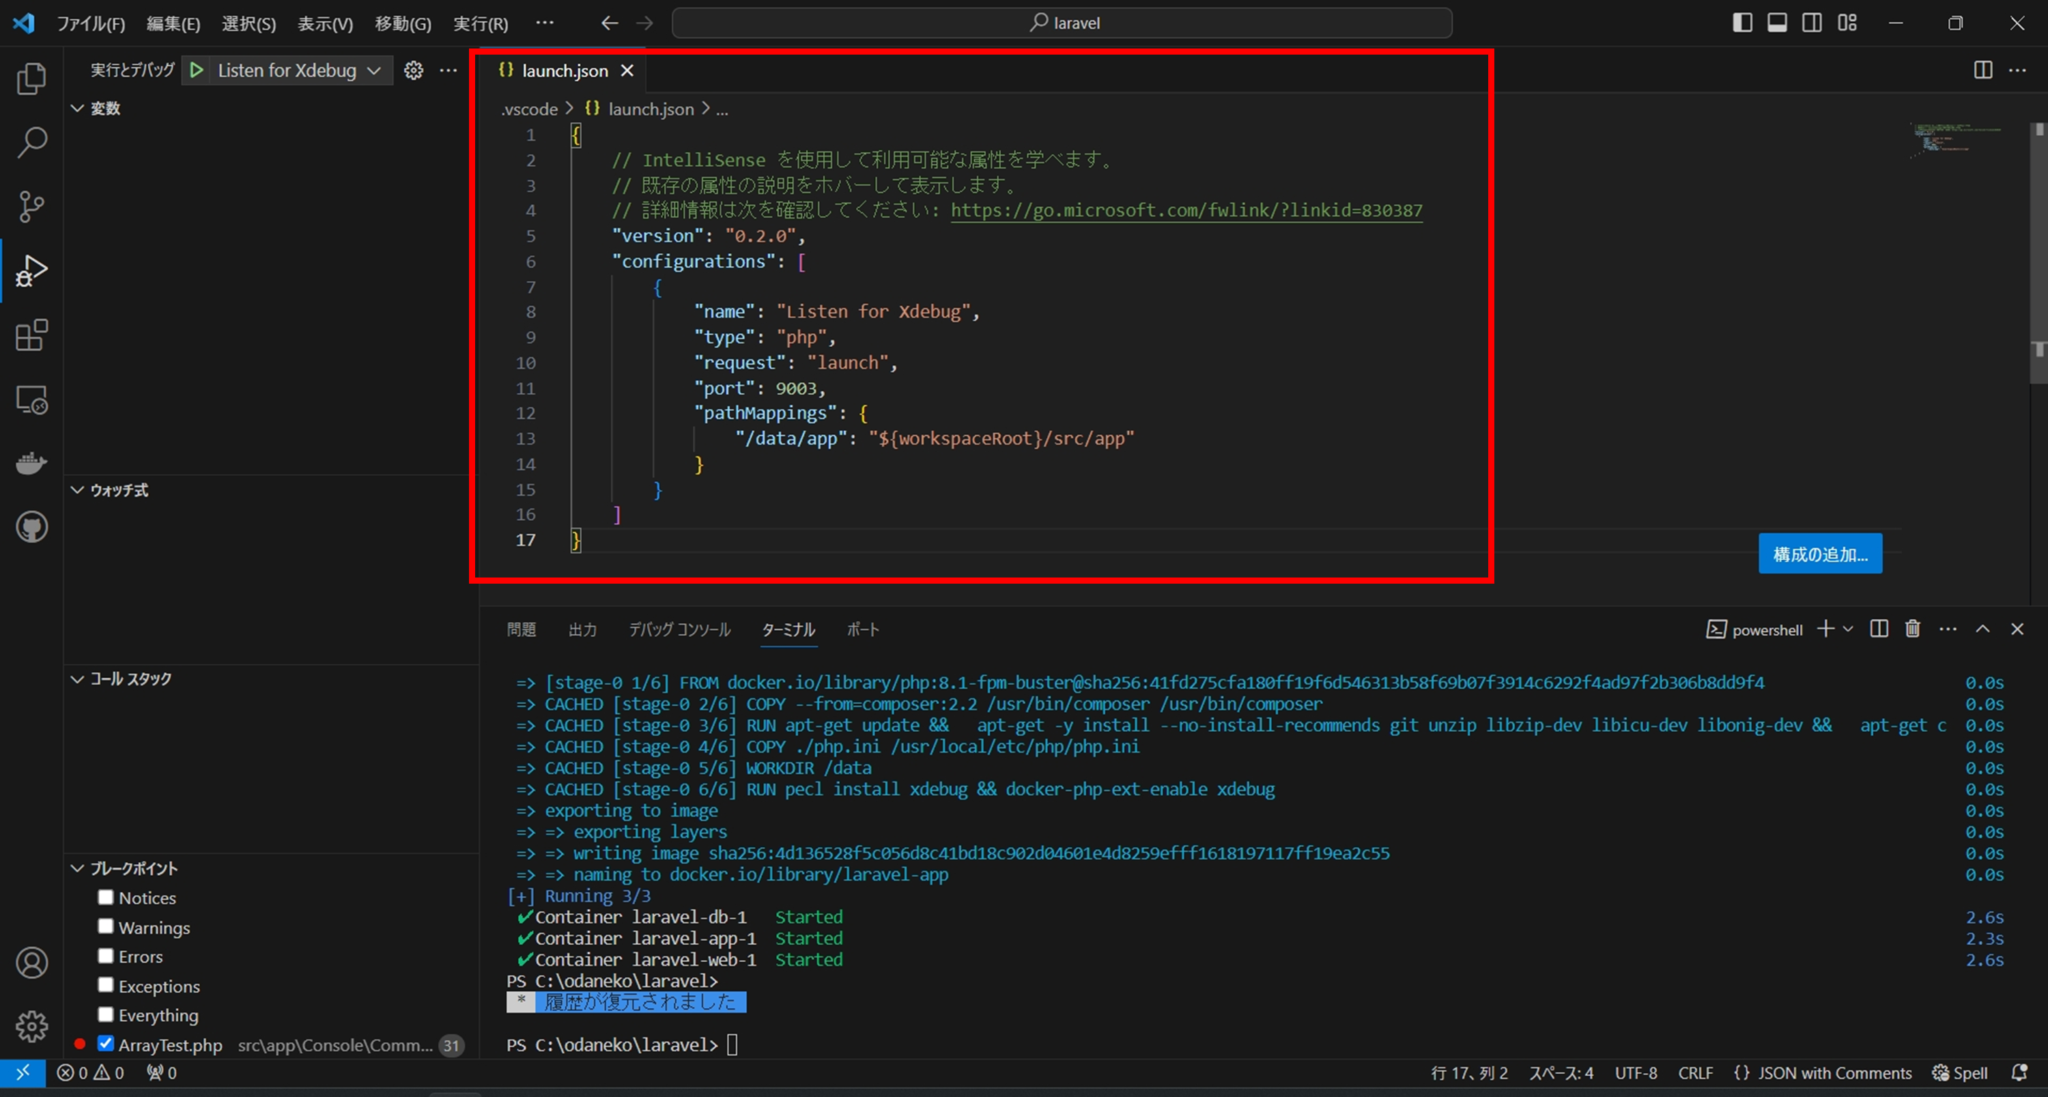
Task: Open the Explorer view in the activity bar
Action: pos(31,78)
